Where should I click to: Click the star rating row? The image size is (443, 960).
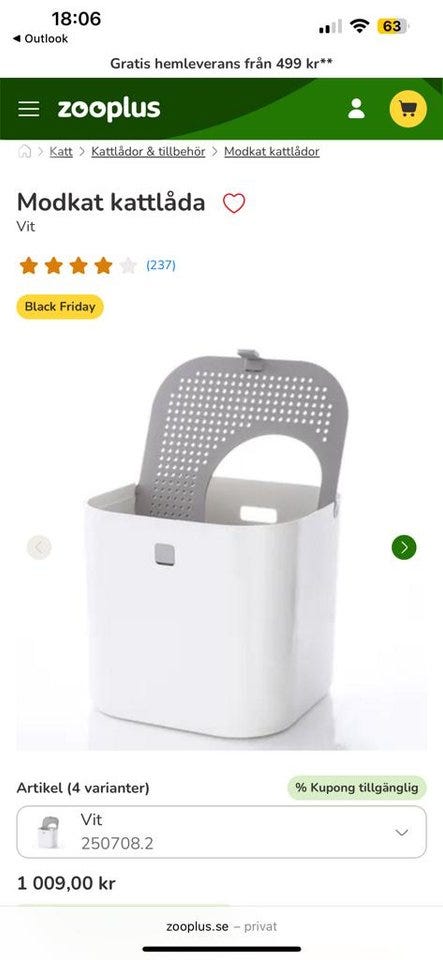(78, 265)
